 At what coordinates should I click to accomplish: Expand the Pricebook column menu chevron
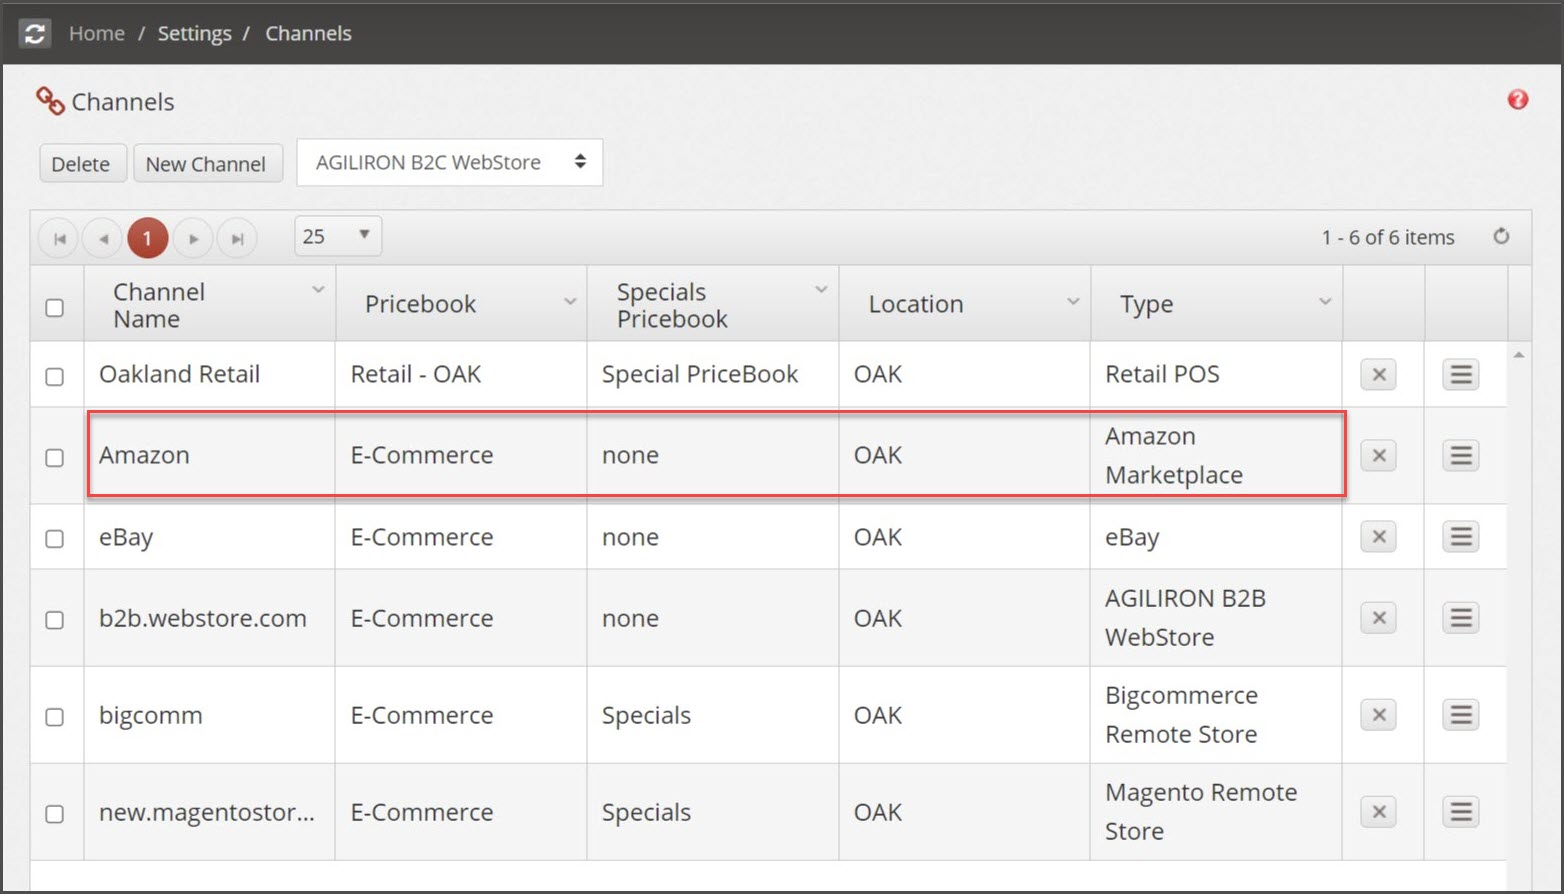(570, 302)
